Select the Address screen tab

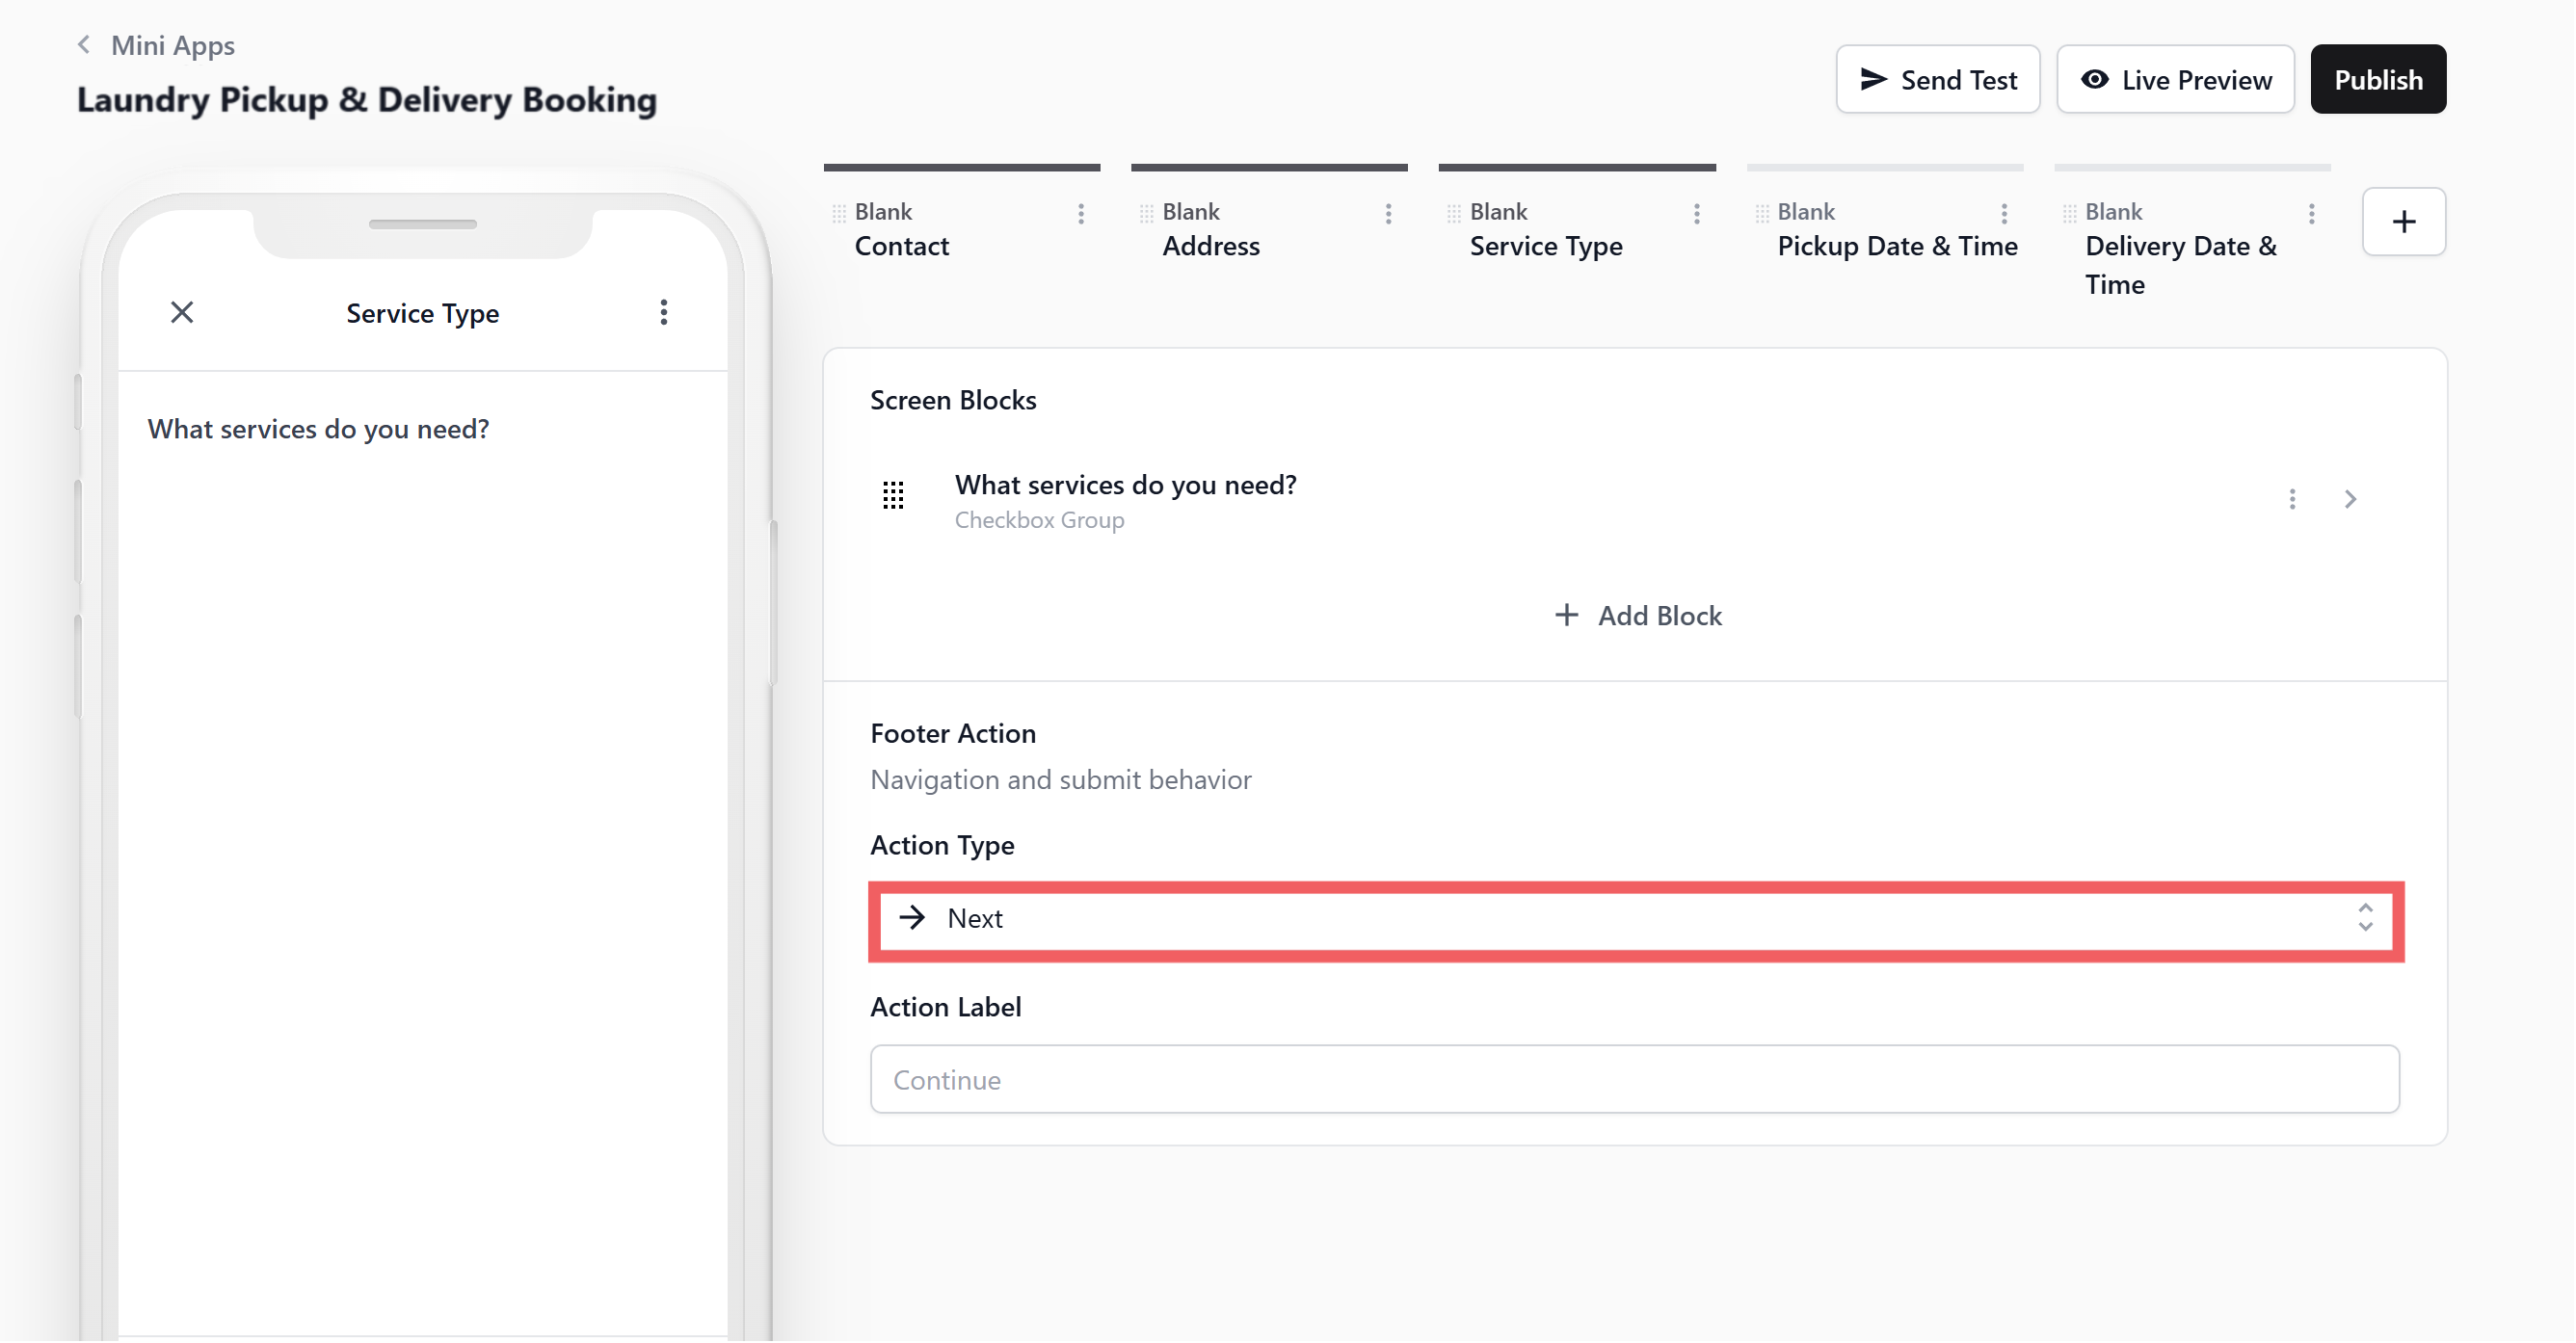(1210, 246)
